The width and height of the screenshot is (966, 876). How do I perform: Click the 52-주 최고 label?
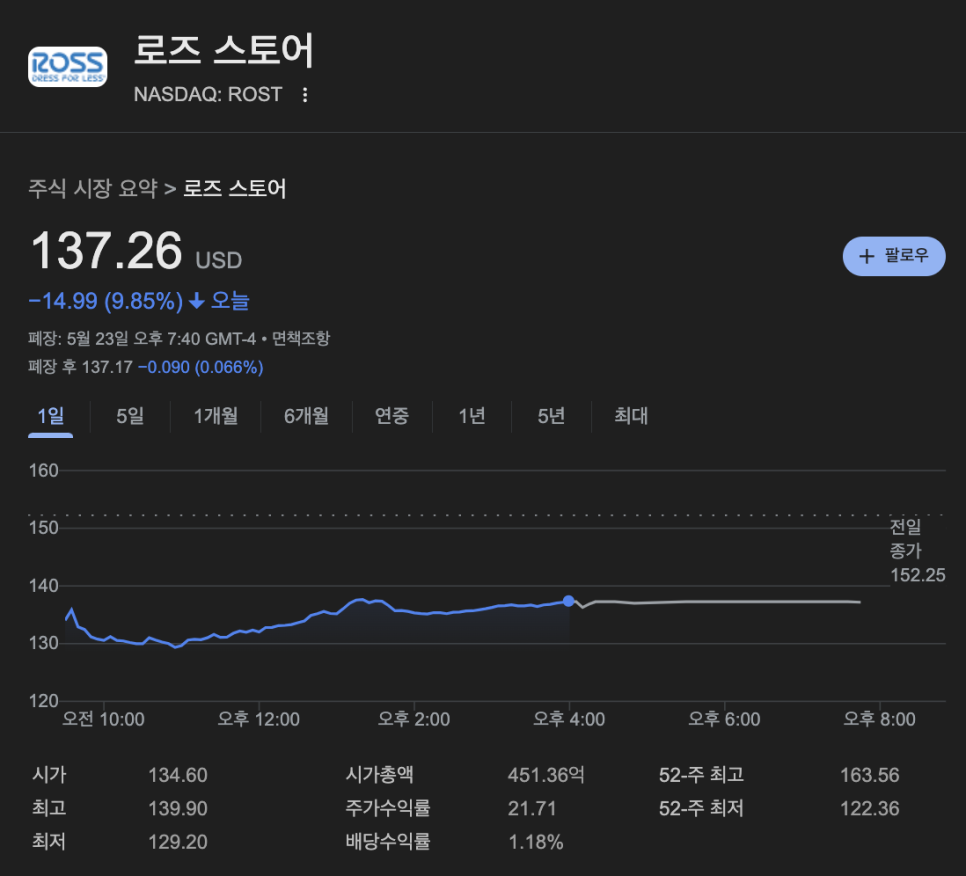click(x=702, y=775)
